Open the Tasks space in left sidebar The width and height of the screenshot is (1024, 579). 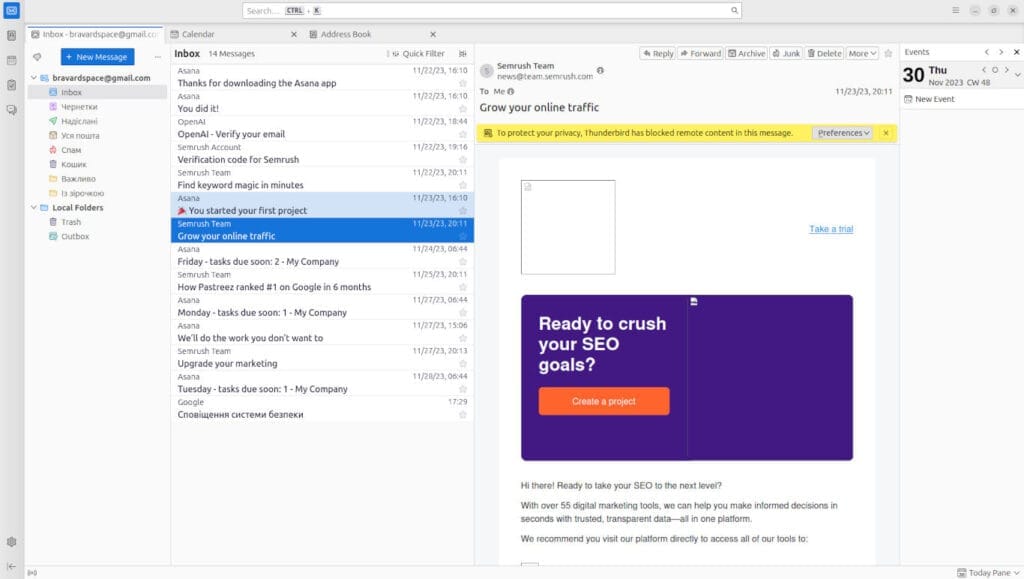point(11,85)
